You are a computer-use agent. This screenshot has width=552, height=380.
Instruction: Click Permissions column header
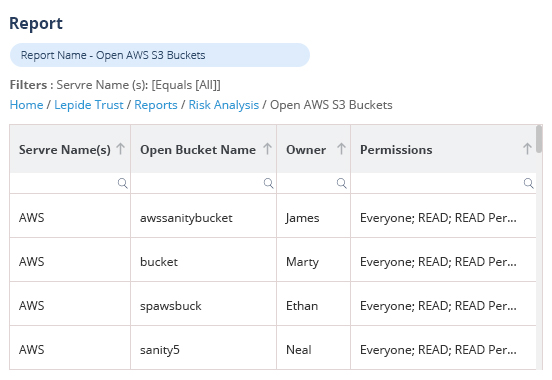coord(443,149)
